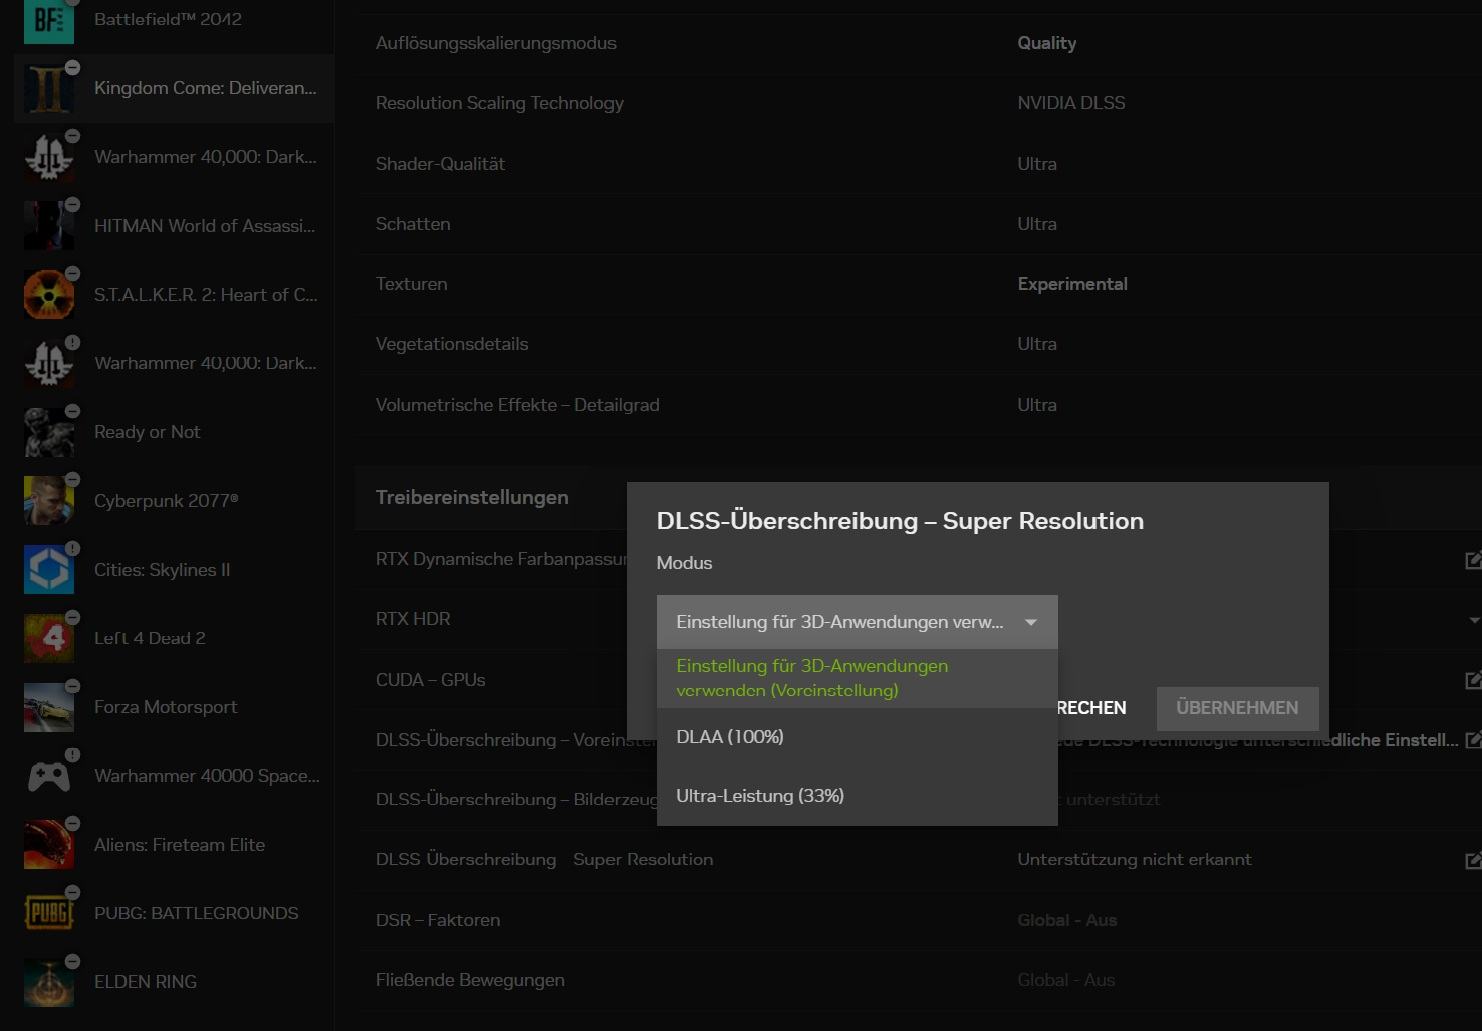Select Warhammer 40000 Space Marine gamepad icon
The height and width of the screenshot is (1031, 1482).
(48, 776)
